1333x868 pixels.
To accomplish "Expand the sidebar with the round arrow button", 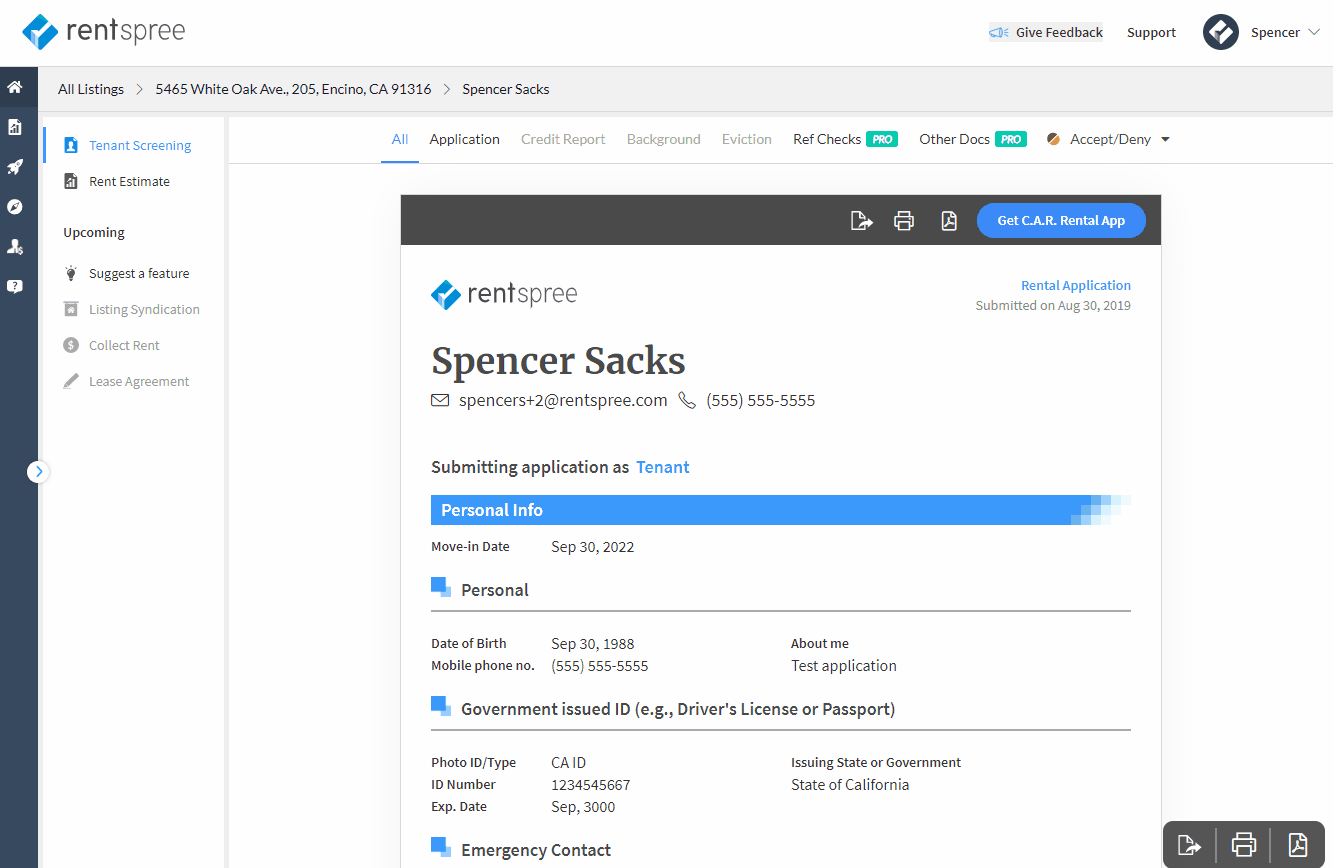I will tap(38, 471).
